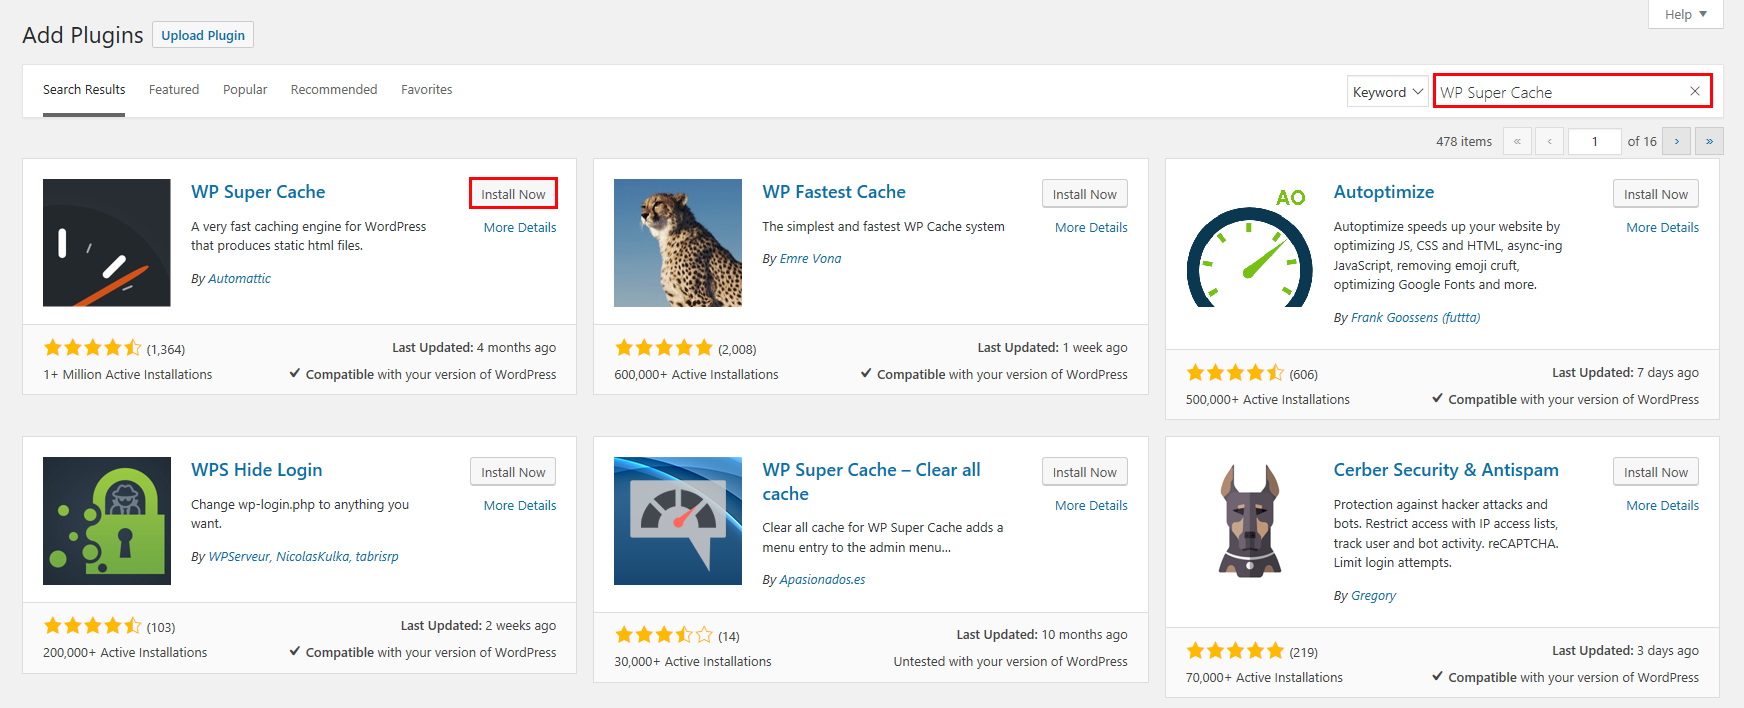Click the Autoptimize star rating
Viewport: 1744px width, 708px height.
1235,373
